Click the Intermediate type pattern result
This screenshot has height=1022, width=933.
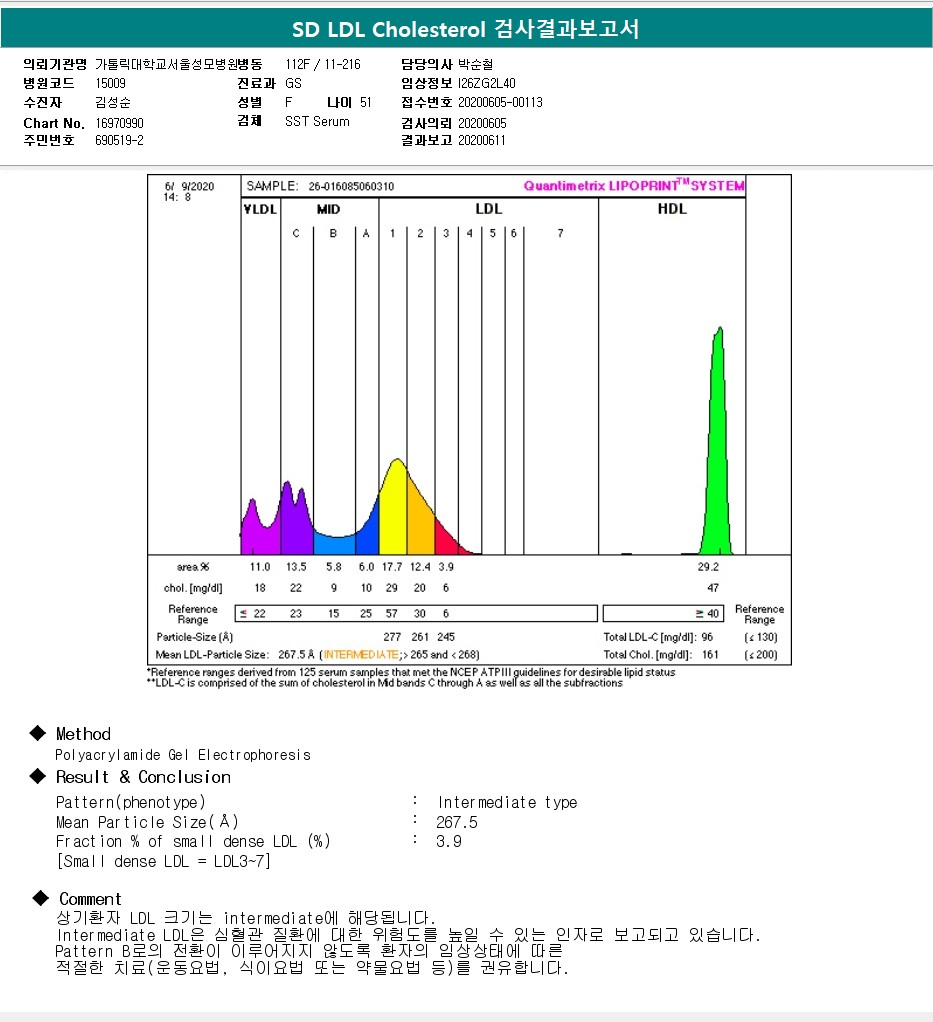[x=507, y=802]
